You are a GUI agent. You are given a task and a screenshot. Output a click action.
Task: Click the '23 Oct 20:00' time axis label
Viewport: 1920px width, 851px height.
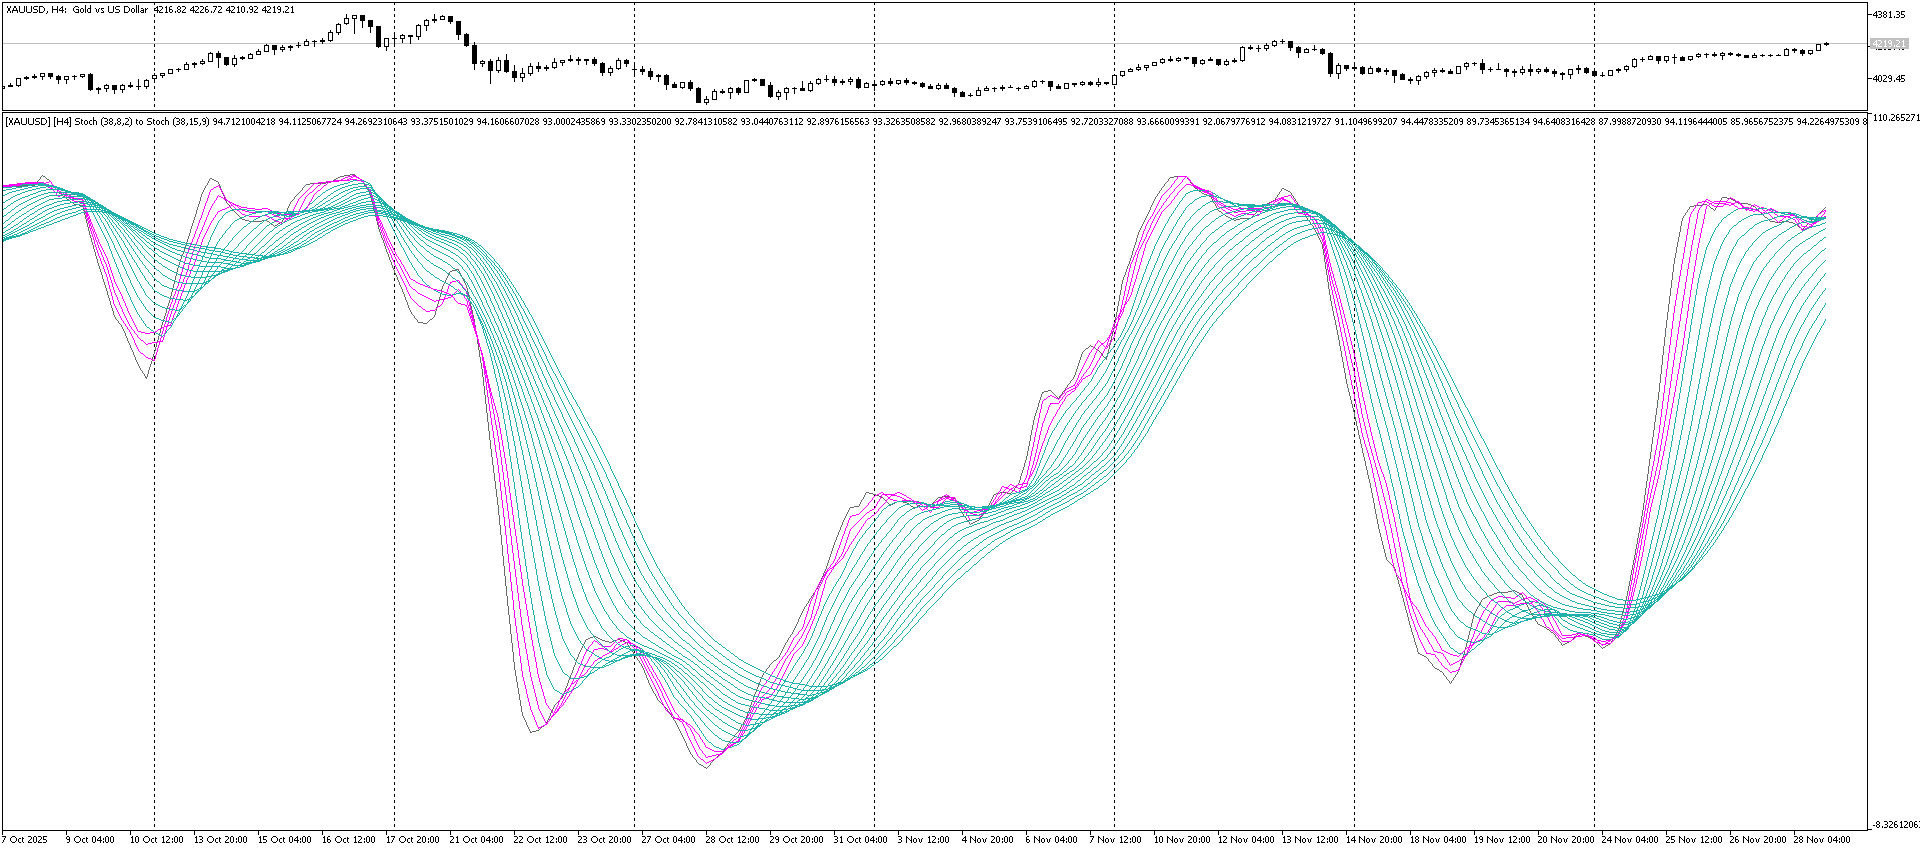(x=605, y=840)
